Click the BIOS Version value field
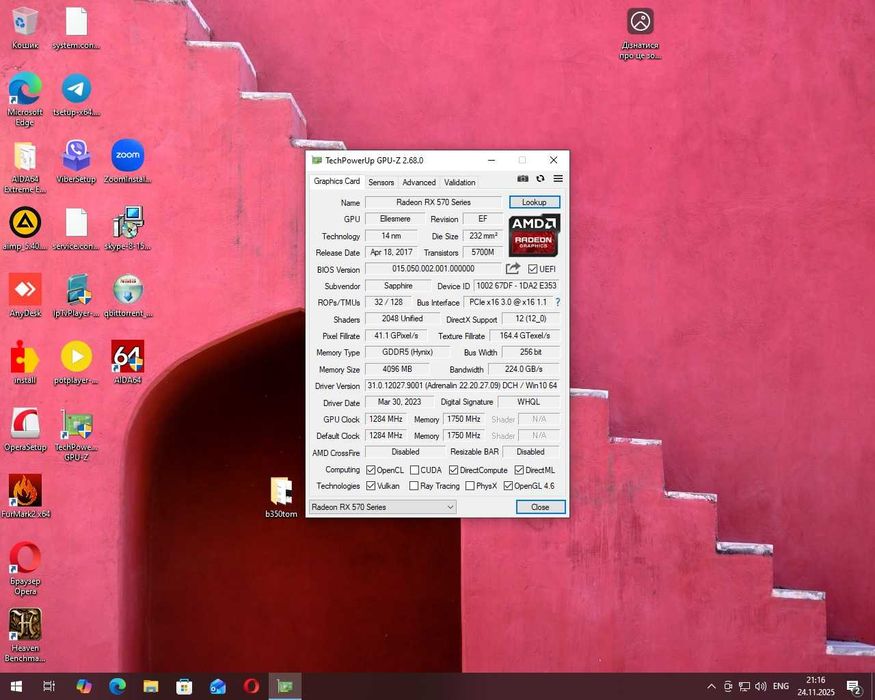This screenshot has width=875, height=700. 433,269
